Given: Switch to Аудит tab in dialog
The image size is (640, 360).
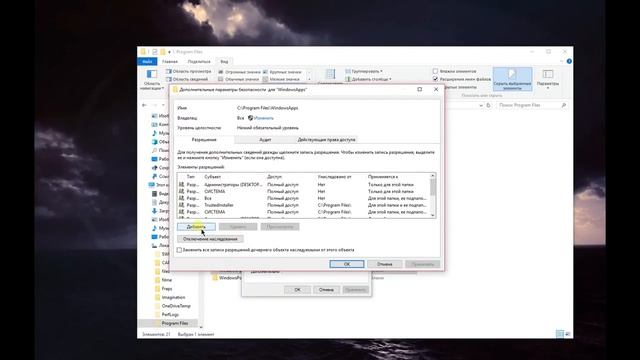Looking at the screenshot, I should point(265,140).
